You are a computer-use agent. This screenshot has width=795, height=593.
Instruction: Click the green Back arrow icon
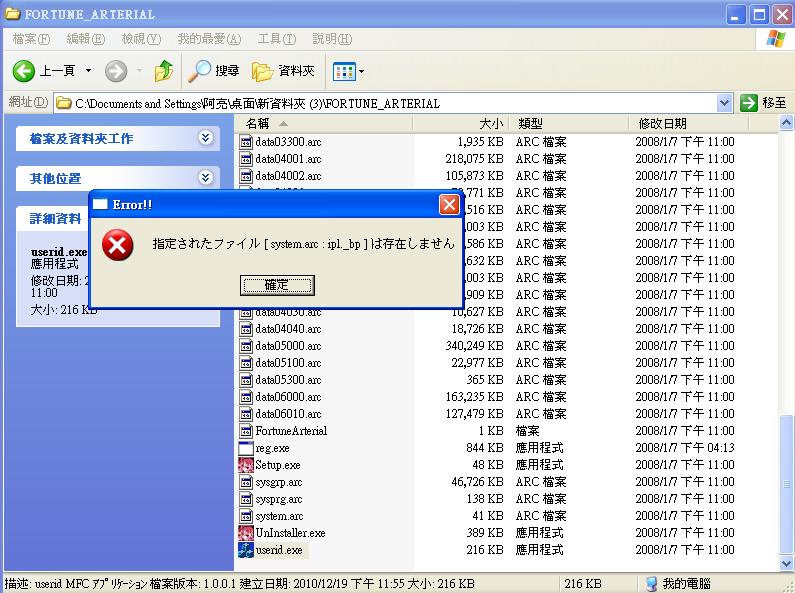tap(23, 71)
